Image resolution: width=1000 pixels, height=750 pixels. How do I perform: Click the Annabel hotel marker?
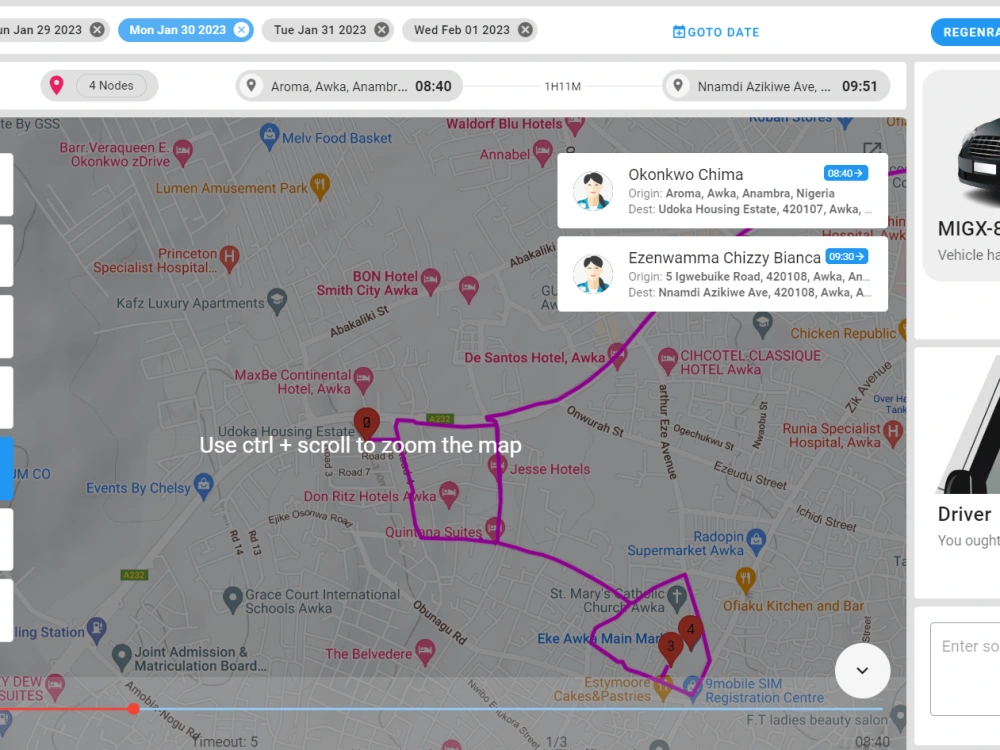[x=543, y=153]
